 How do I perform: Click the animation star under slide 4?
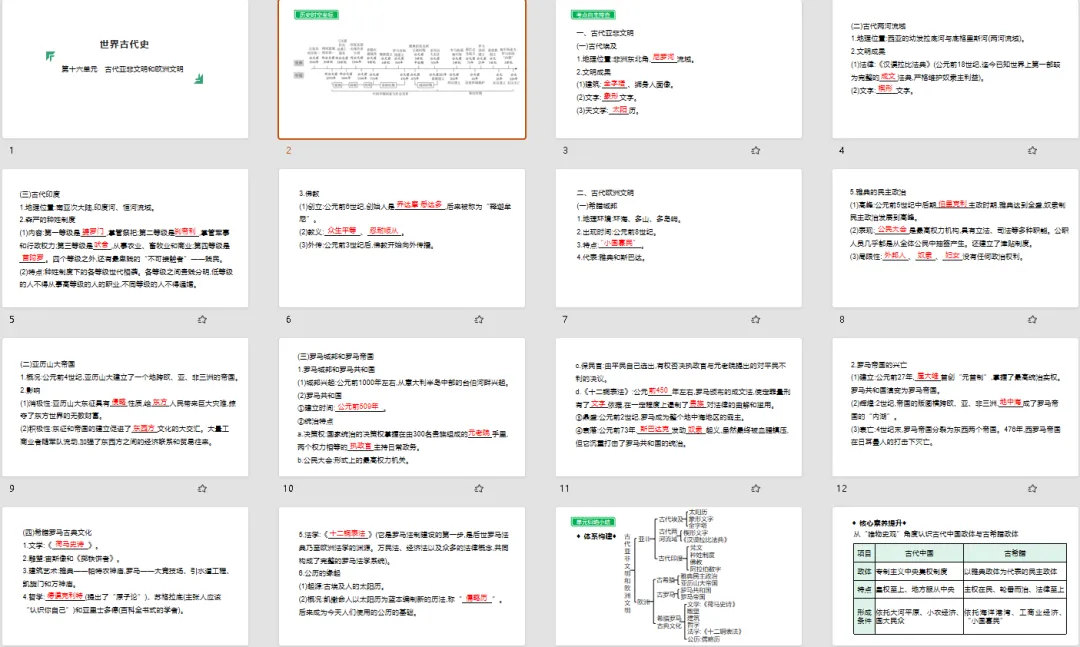[1032, 150]
